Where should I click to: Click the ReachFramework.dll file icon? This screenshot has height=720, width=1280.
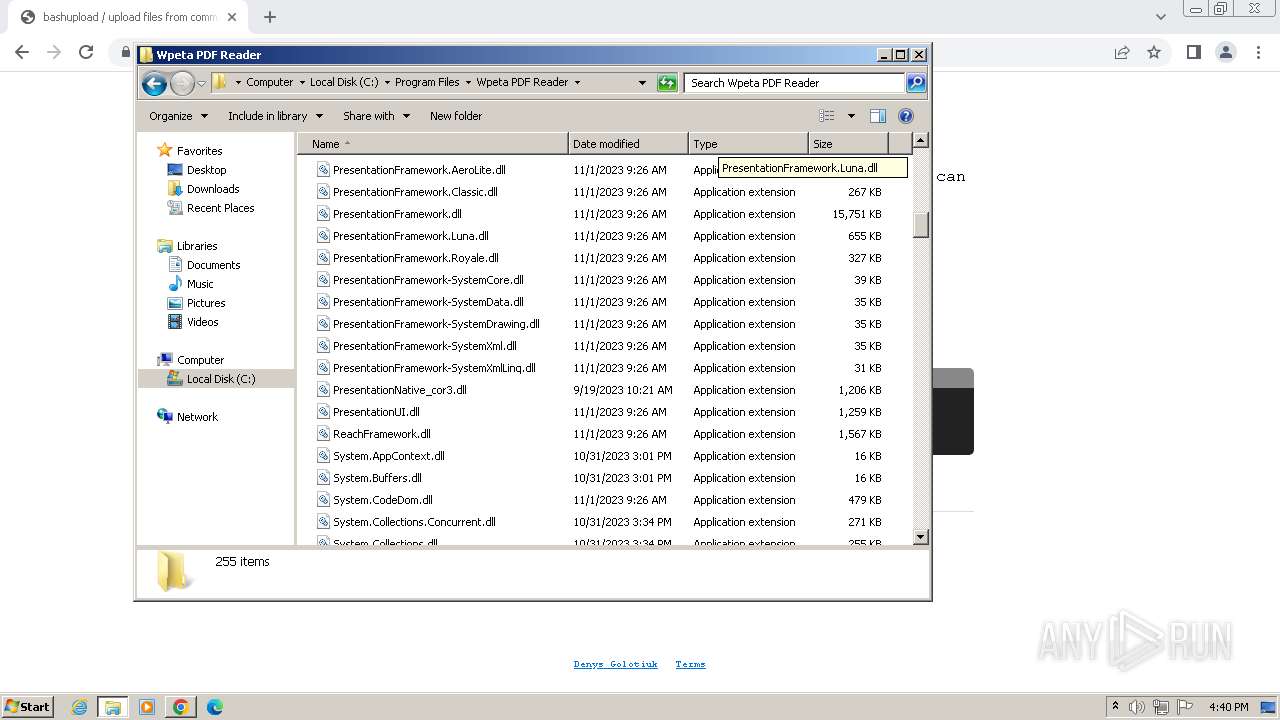coord(323,434)
